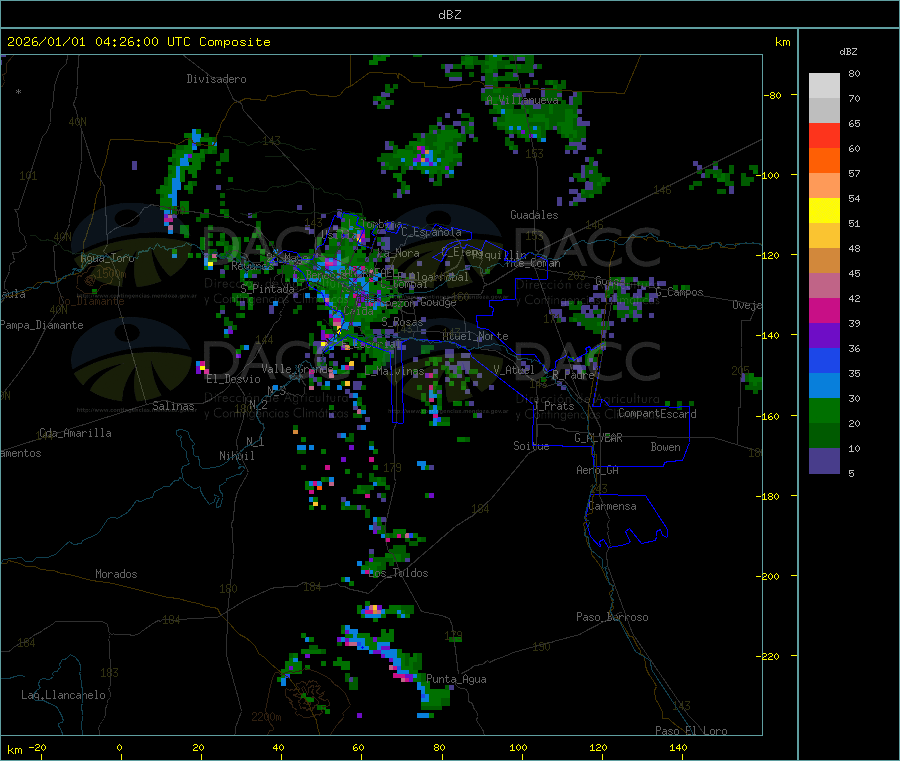Click the blue 35 dBZ legend swatch
The height and width of the screenshot is (761, 900).
(x=824, y=360)
